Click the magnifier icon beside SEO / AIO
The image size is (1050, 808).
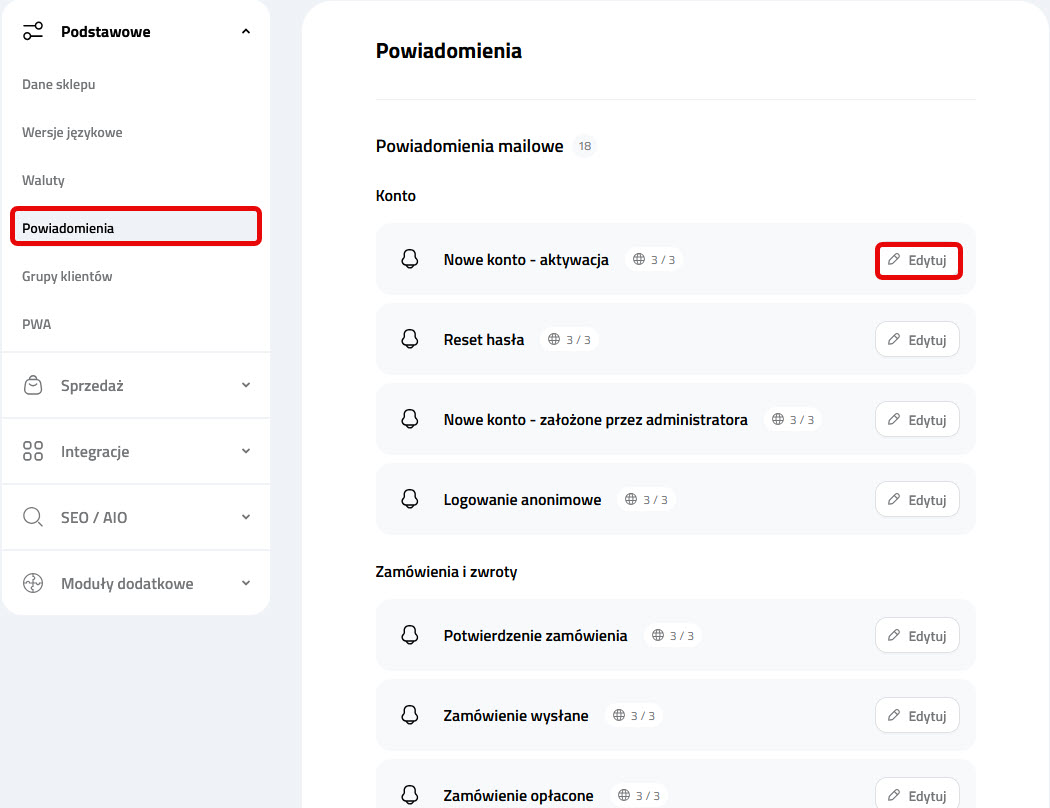click(x=32, y=517)
